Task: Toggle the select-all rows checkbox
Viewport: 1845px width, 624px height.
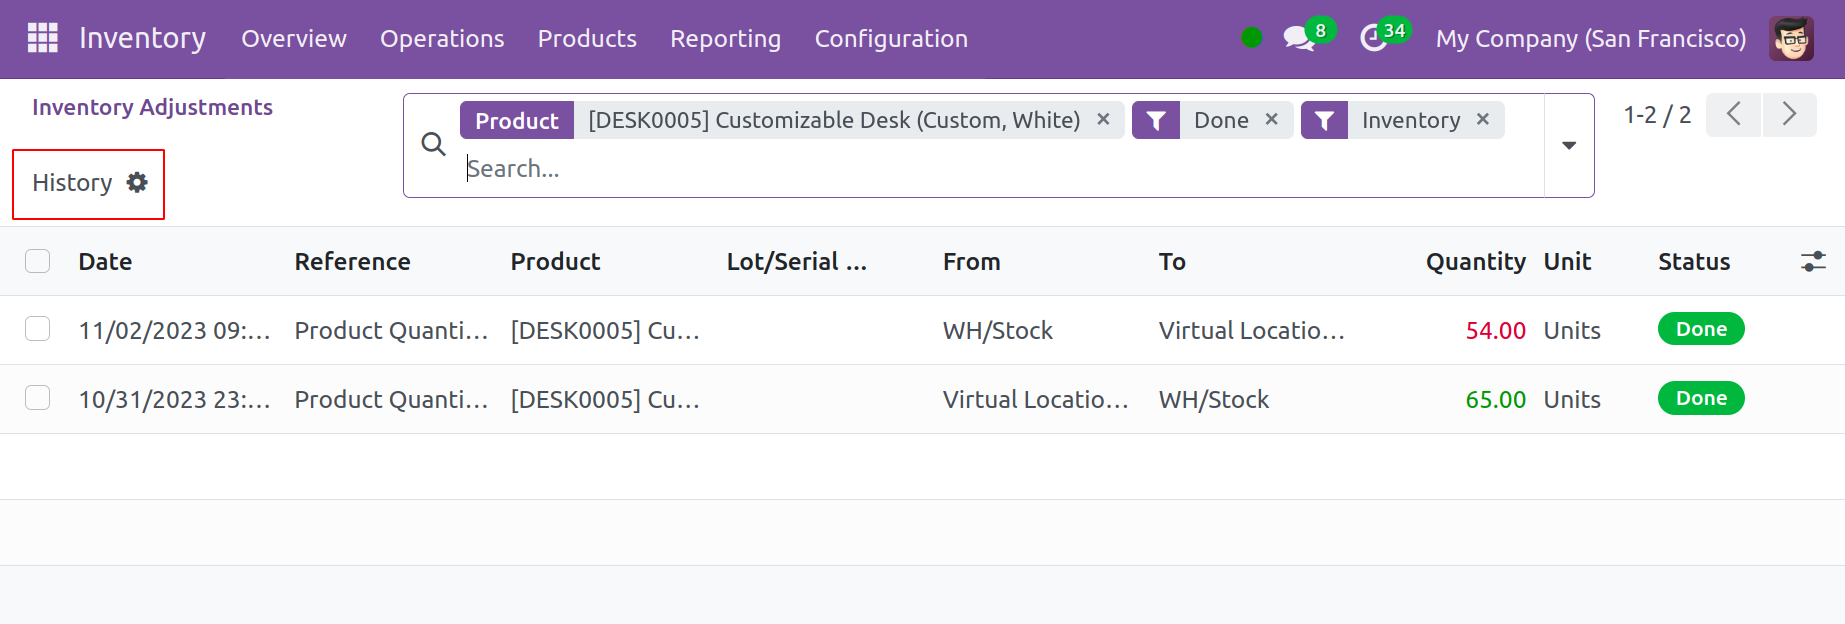Action: click(x=38, y=262)
